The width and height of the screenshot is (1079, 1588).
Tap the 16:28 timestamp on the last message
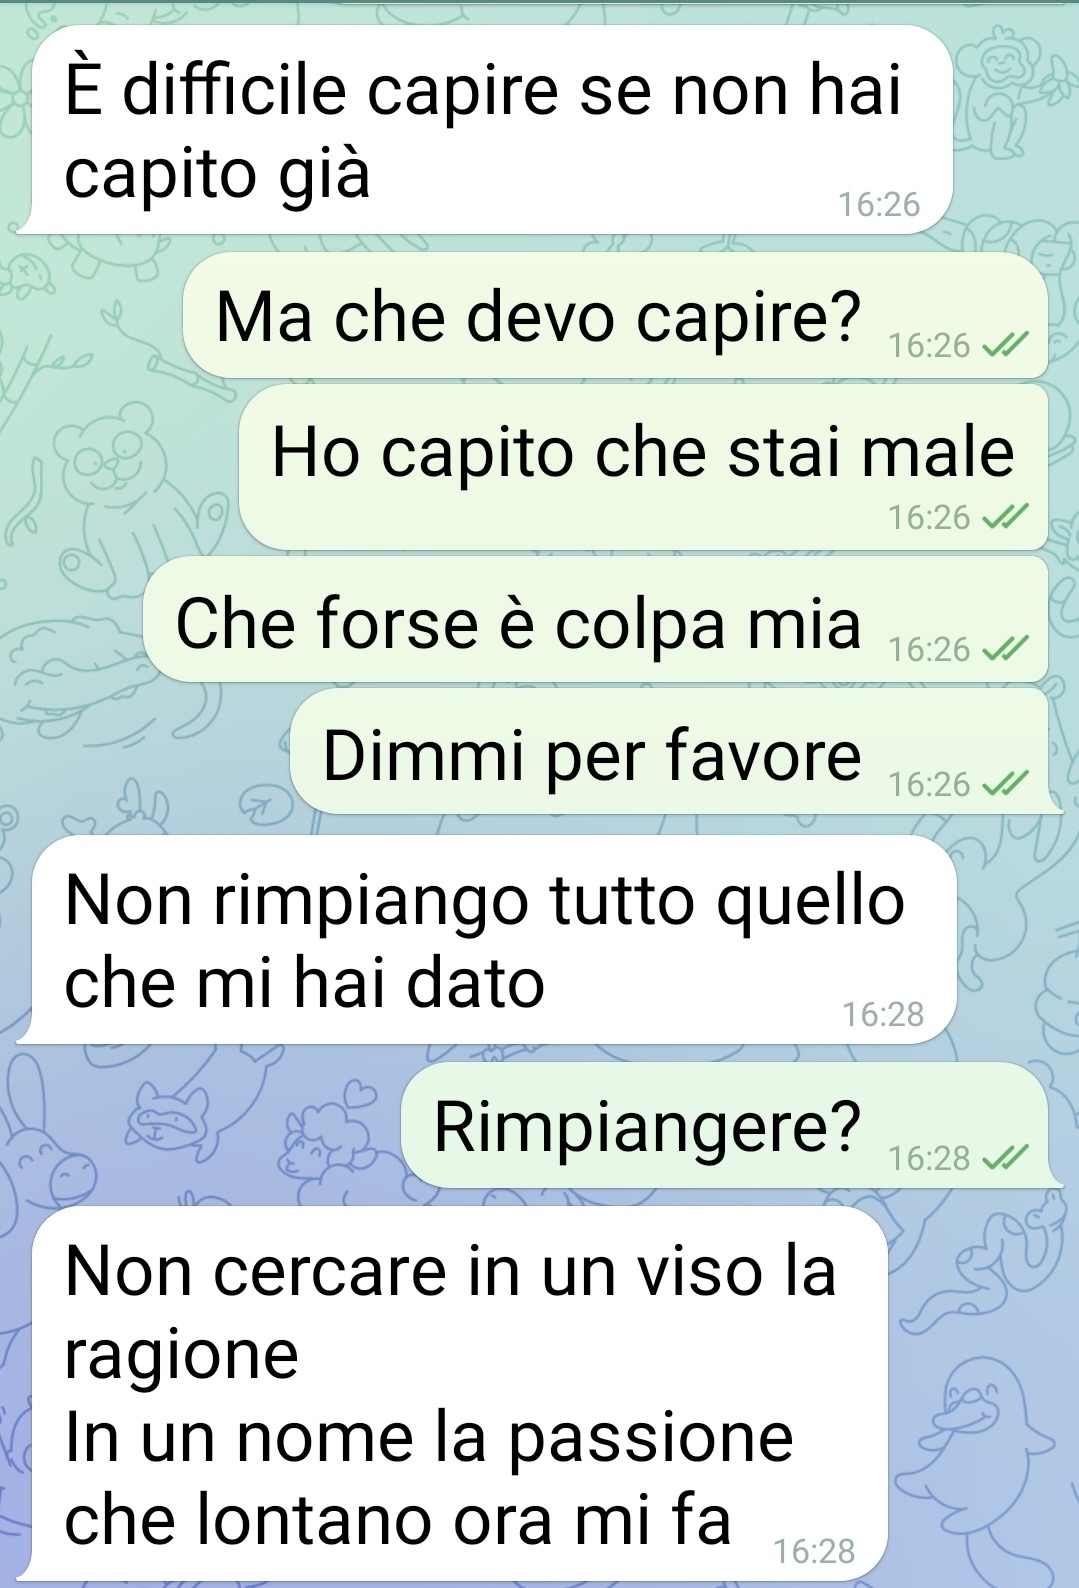(814, 1551)
